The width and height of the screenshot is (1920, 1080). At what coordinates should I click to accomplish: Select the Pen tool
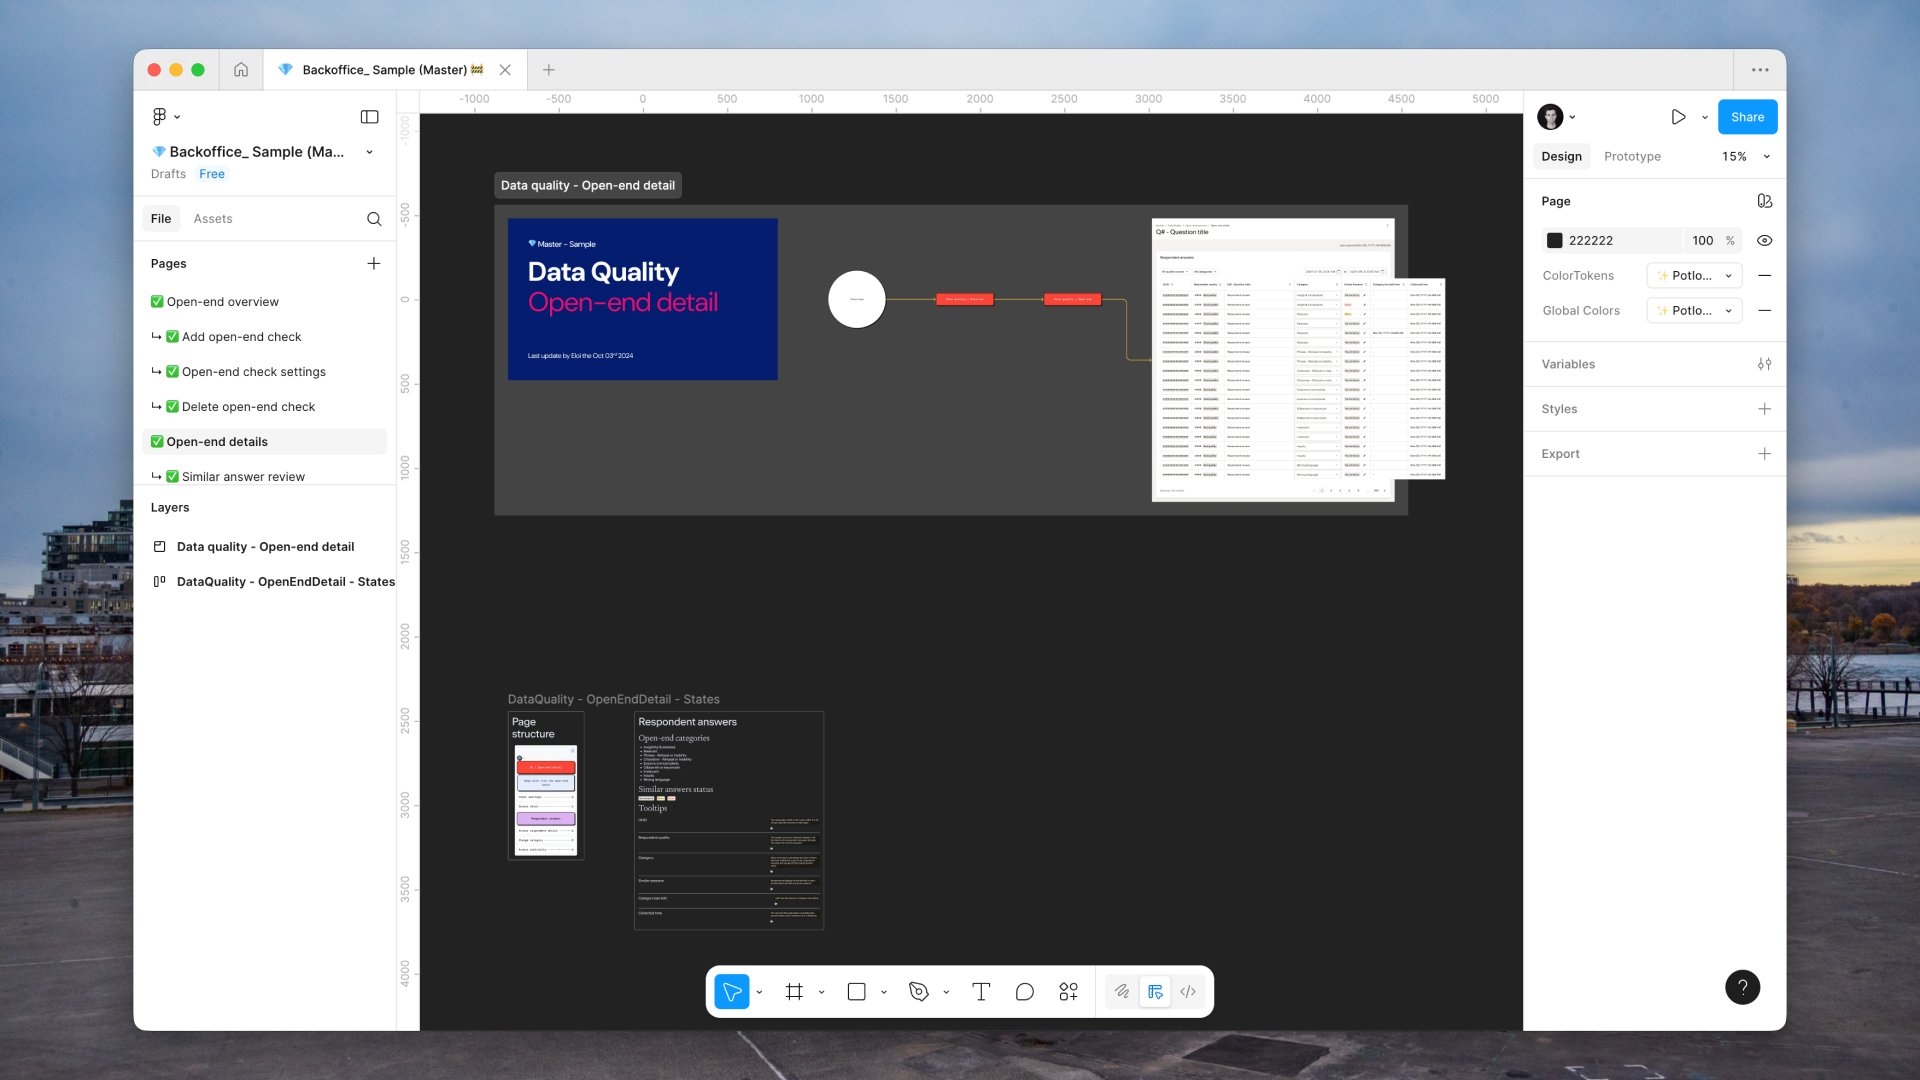(919, 992)
